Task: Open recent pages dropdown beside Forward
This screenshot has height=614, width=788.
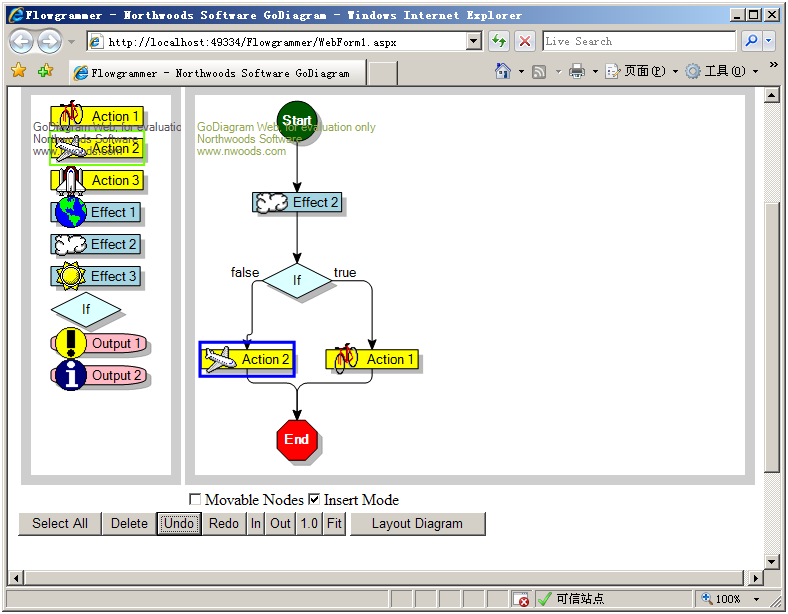Action: [71, 42]
